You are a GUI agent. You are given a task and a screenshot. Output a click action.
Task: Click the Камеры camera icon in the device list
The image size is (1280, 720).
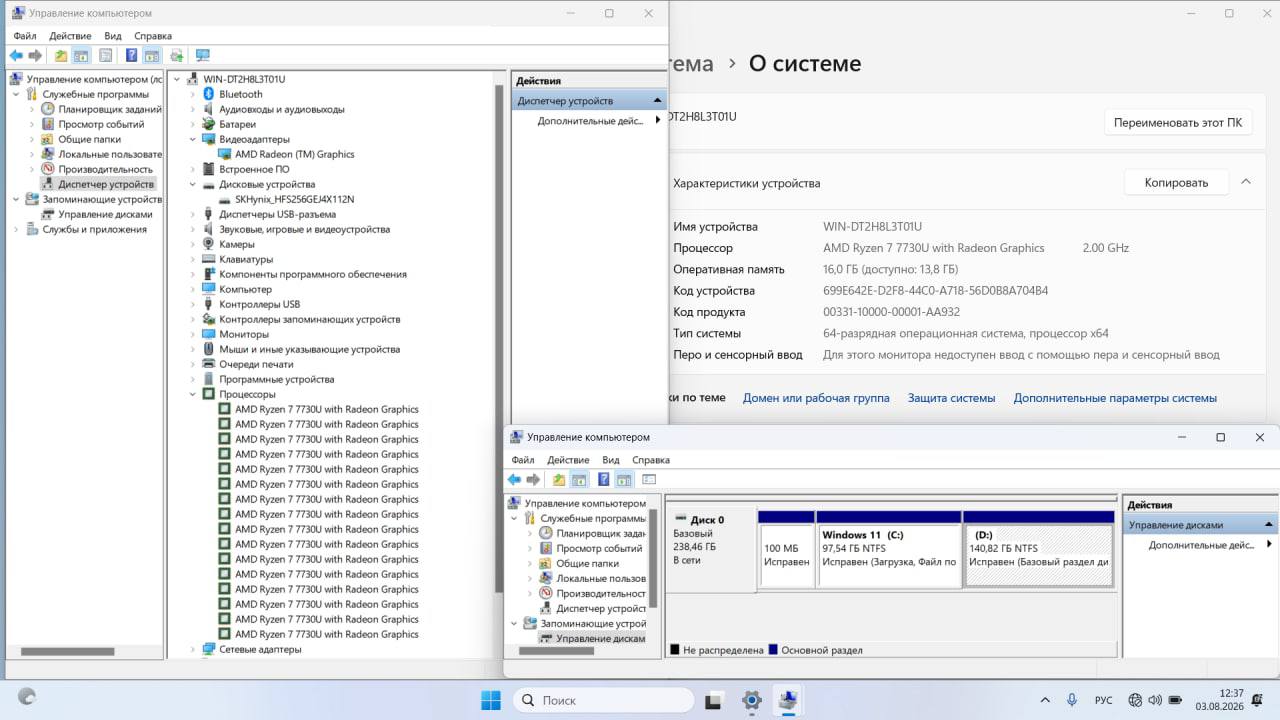pyautogui.click(x=209, y=244)
